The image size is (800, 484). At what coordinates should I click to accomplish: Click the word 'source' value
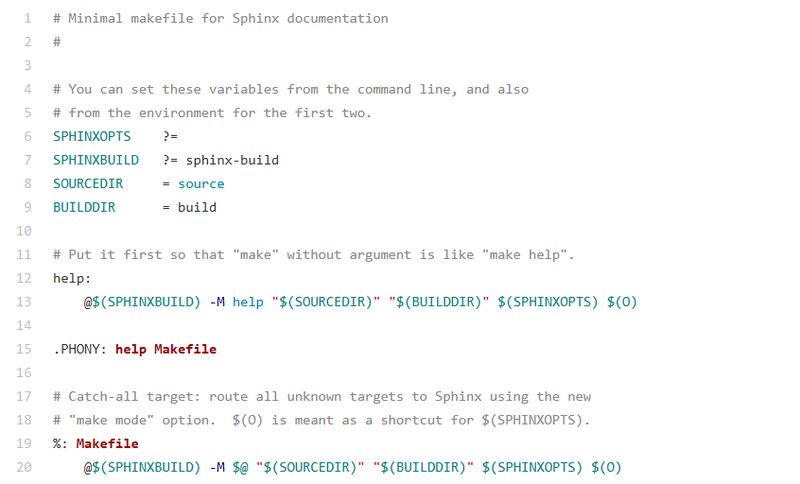coord(201,184)
